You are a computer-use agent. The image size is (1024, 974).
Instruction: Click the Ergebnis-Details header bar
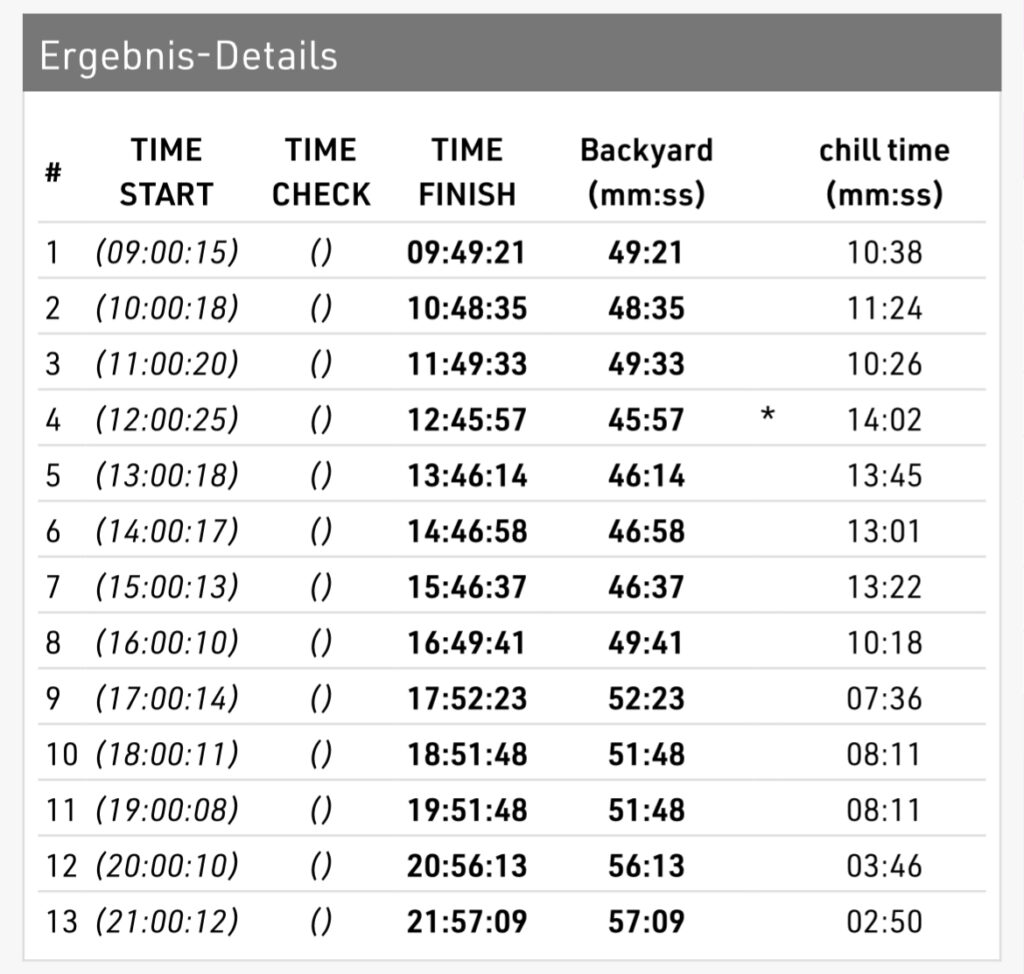point(511,55)
